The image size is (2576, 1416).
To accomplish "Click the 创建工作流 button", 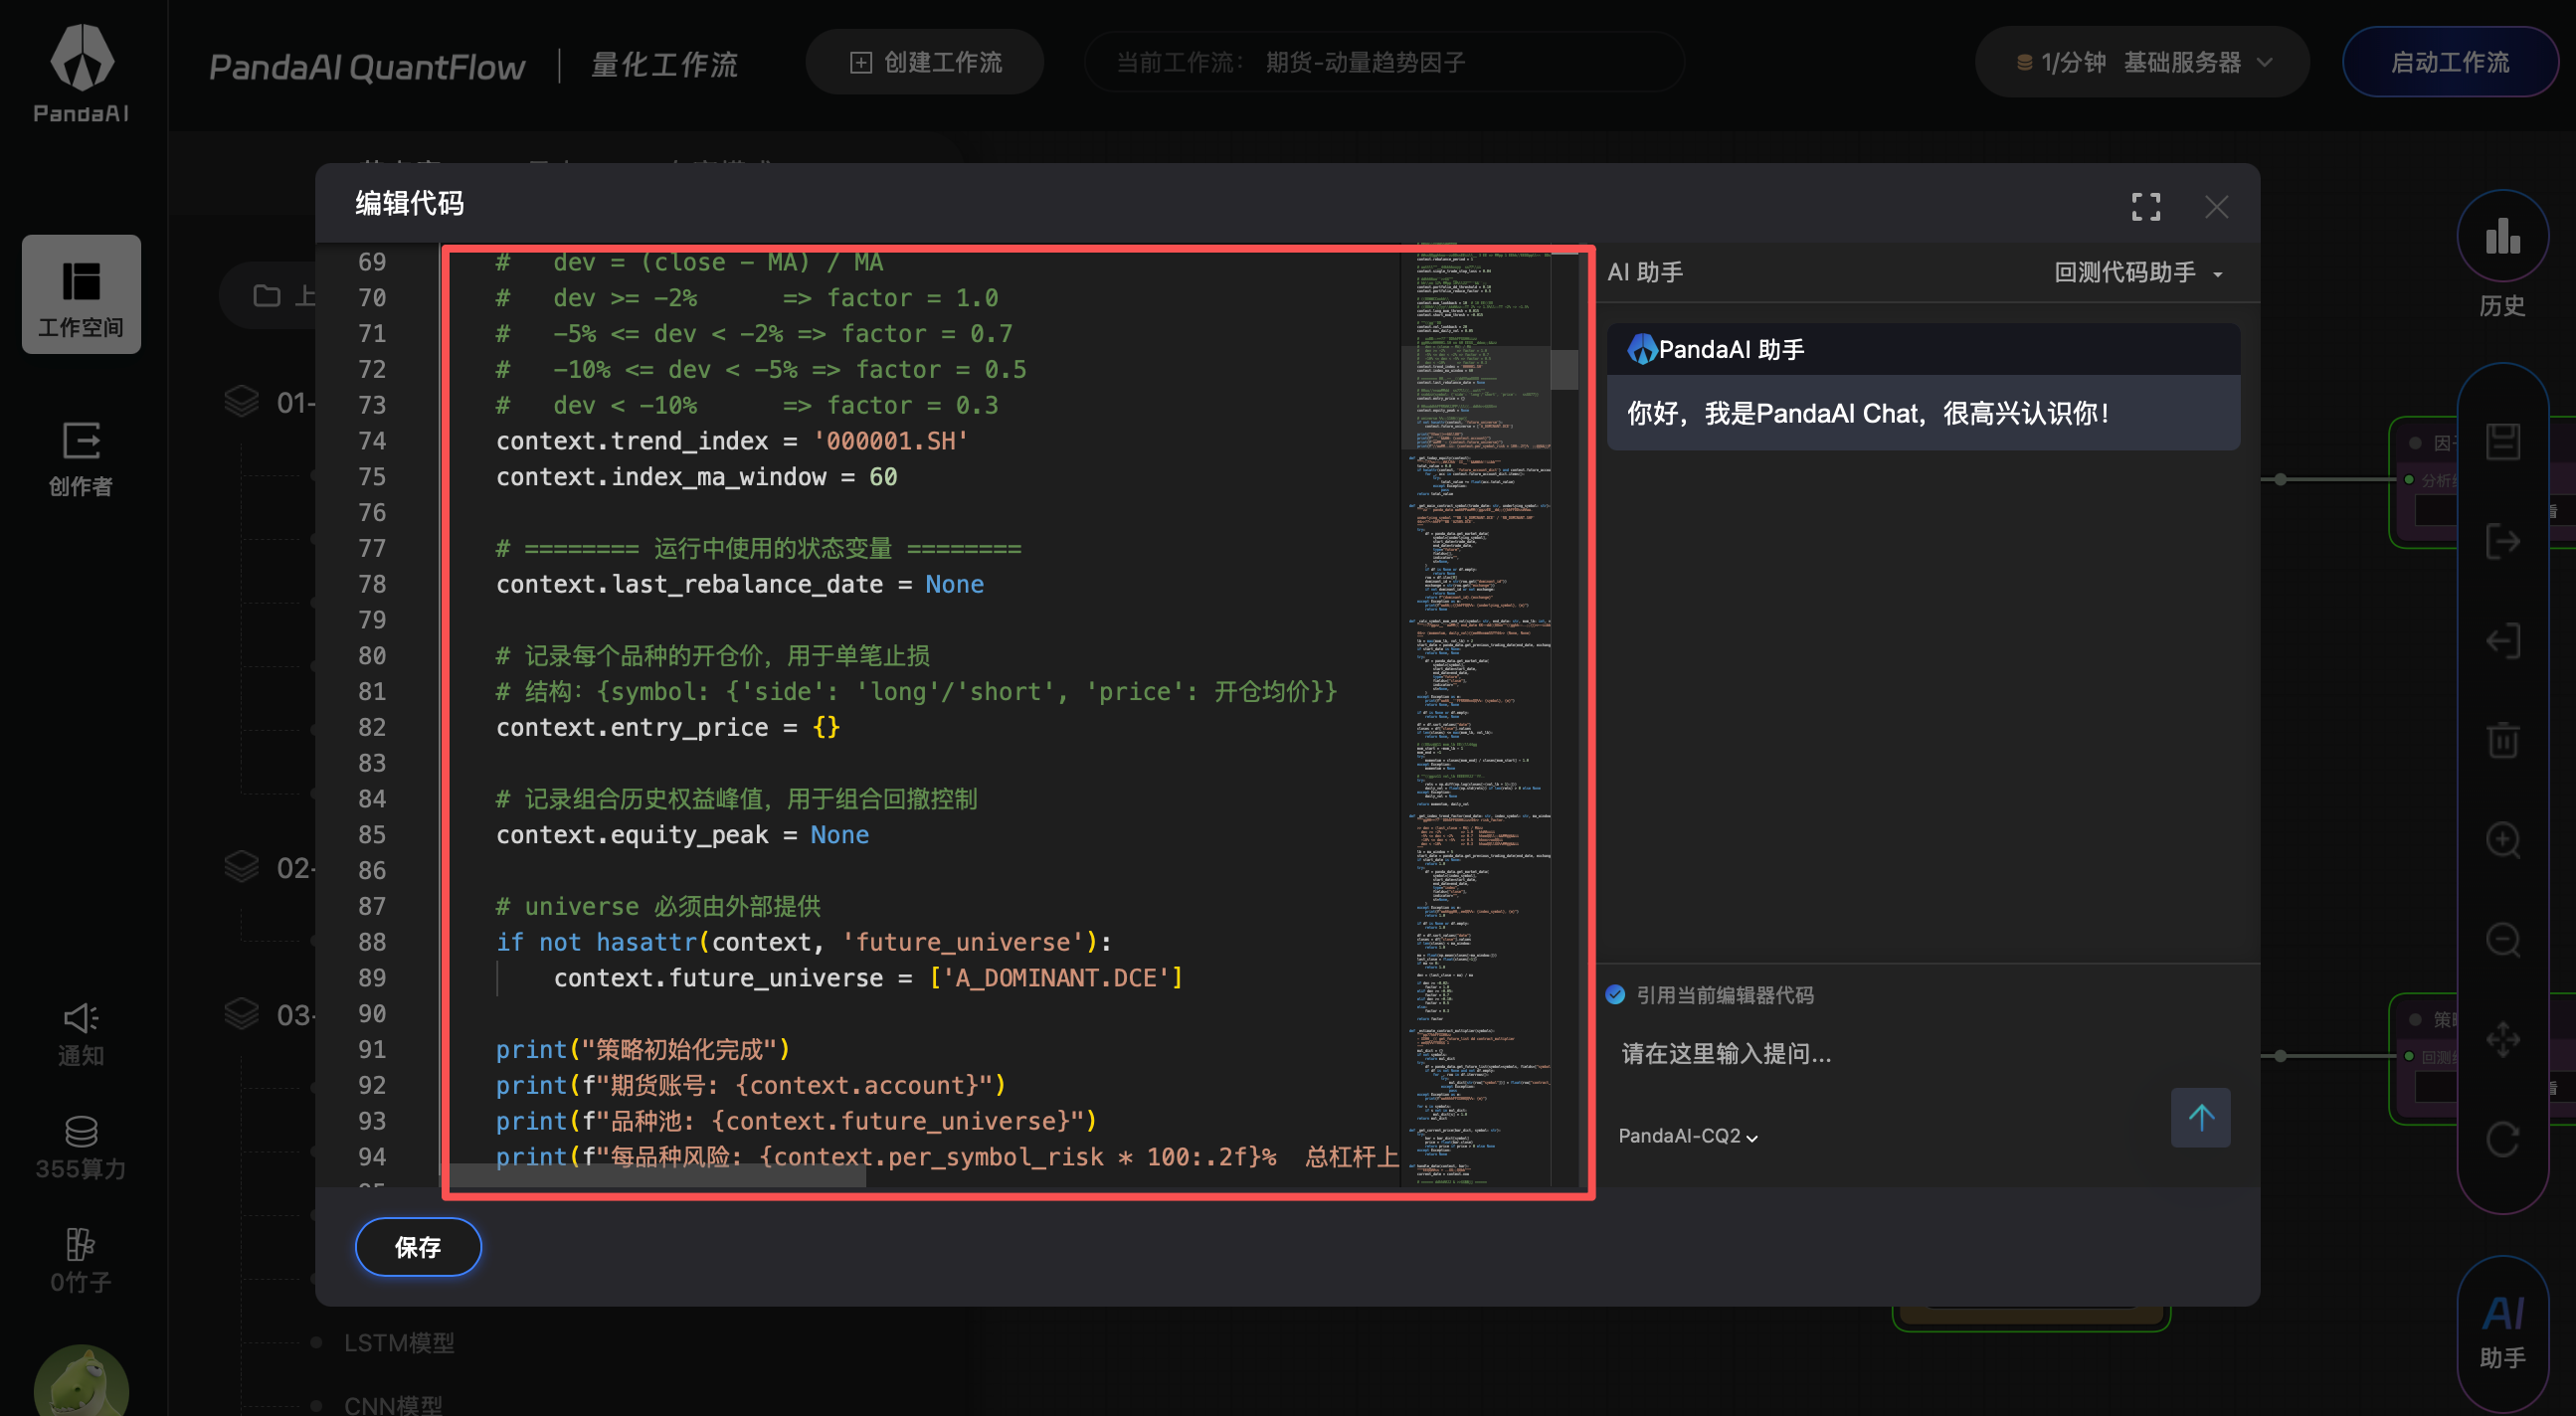I will tap(925, 62).
